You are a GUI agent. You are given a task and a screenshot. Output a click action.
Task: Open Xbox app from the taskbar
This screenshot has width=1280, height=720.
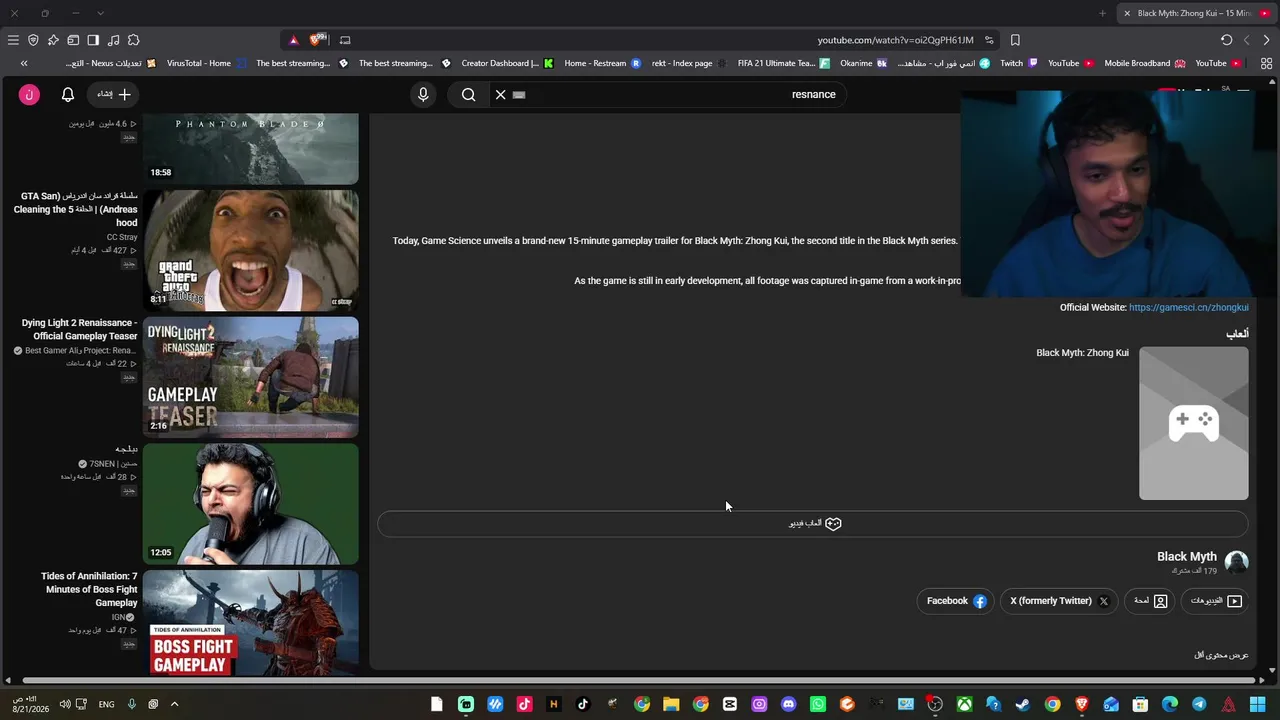pyautogui.click(x=964, y=704)
